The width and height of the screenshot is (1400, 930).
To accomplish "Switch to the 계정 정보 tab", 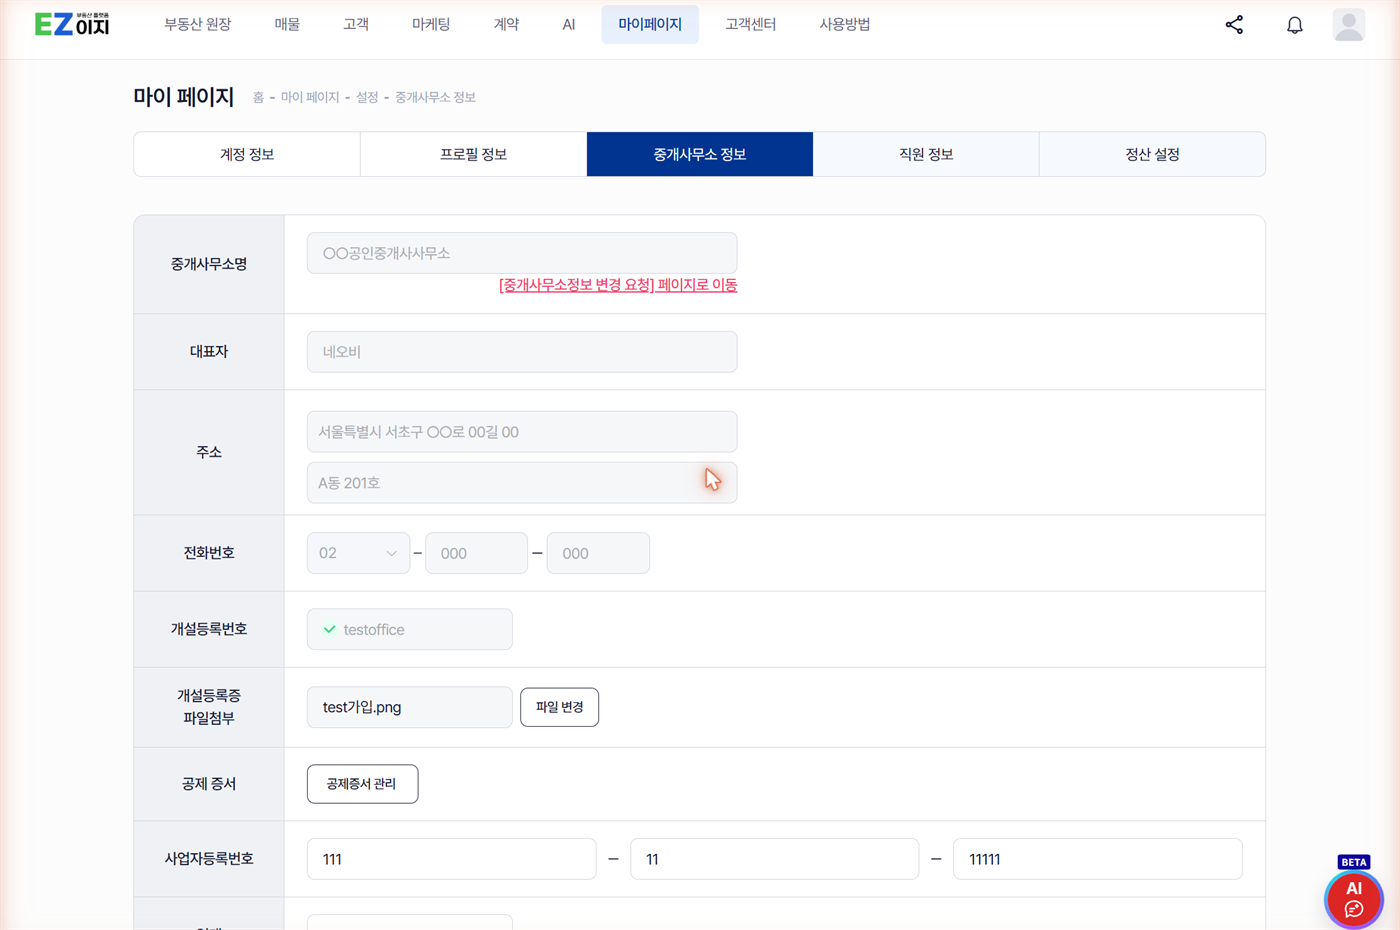I will click(247, 154).
